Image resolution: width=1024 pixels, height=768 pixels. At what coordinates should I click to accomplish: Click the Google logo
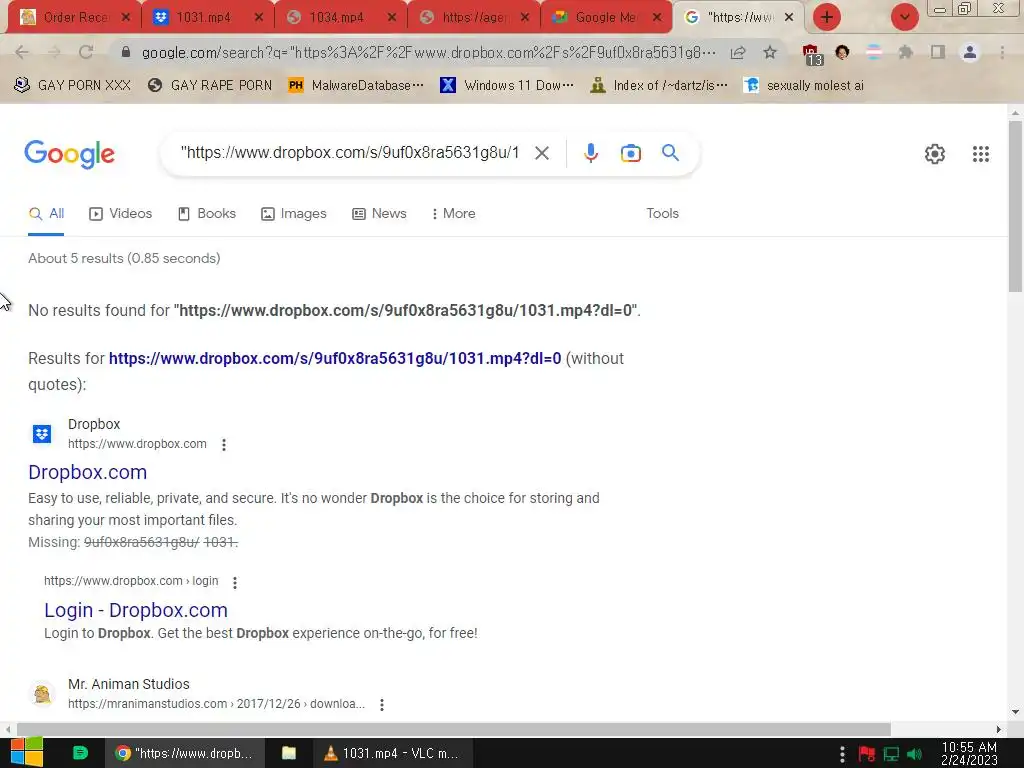point(69,154)
